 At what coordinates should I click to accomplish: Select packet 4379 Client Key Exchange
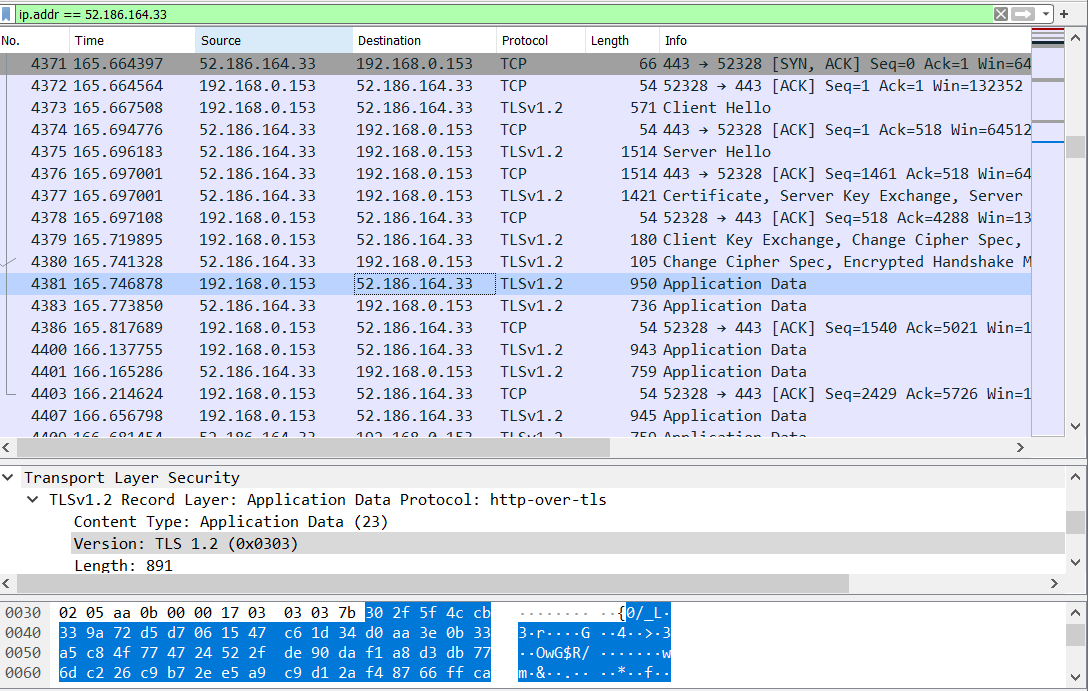click(516, 239)
